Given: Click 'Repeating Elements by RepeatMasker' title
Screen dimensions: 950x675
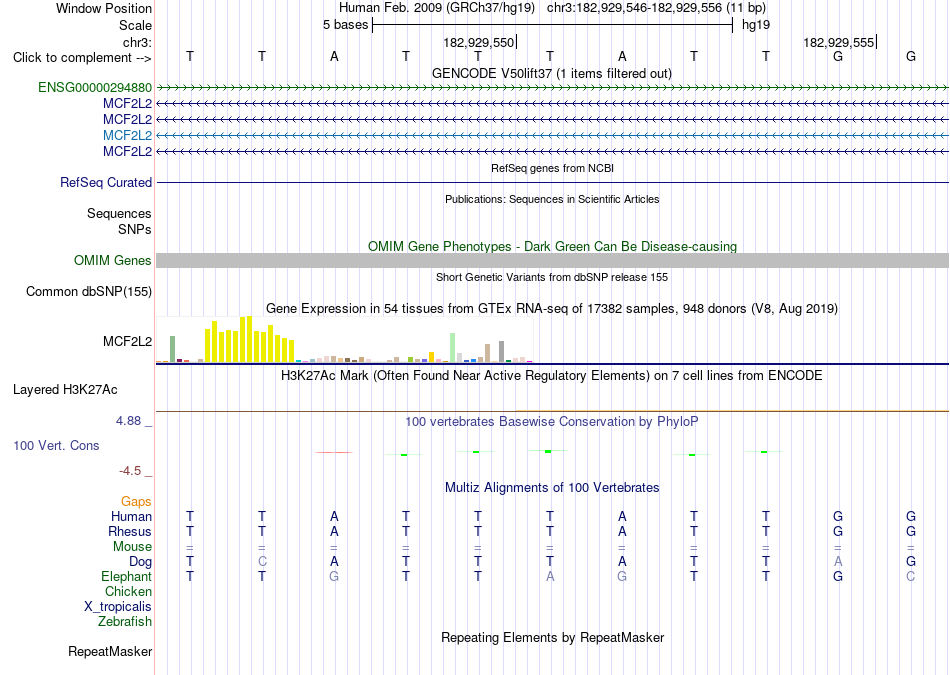Looking at the screenshot, I should click(x=552, y=637).
